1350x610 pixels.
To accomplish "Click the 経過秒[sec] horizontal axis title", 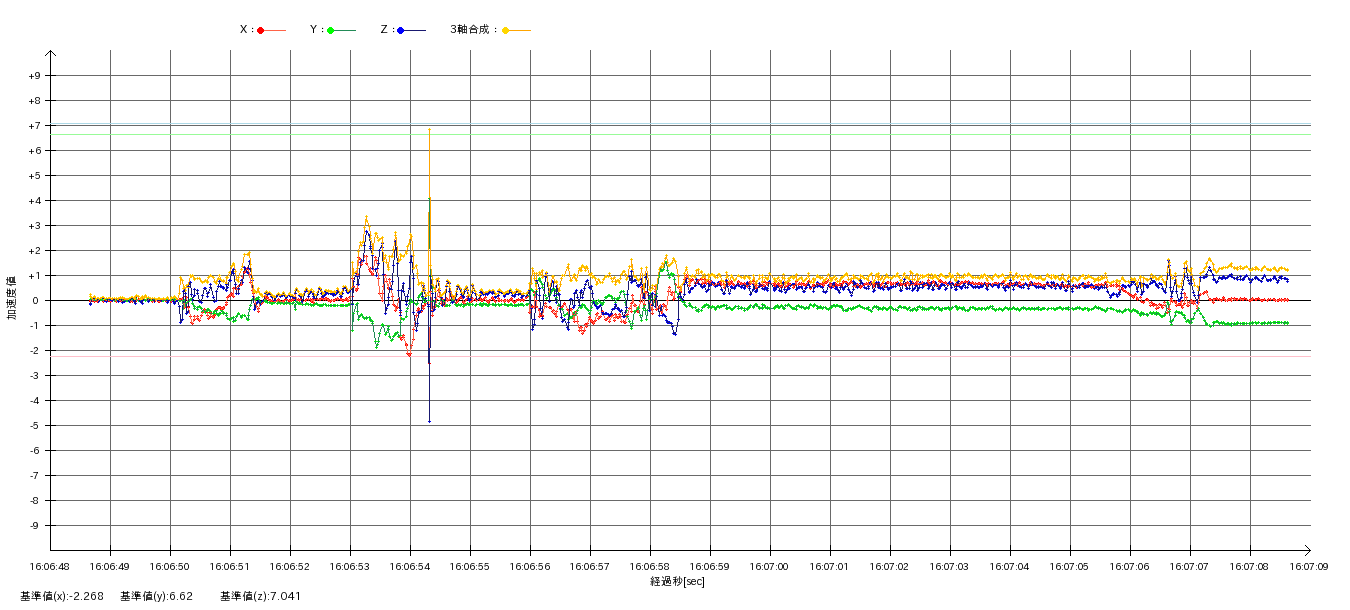I will tap(677, 581).
